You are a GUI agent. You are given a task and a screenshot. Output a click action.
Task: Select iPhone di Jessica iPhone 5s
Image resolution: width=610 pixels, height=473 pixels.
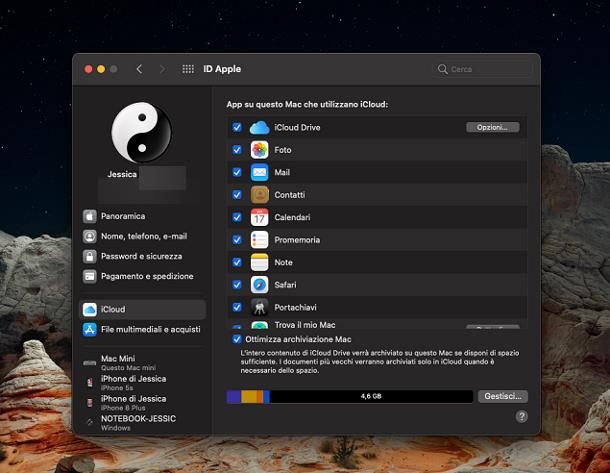tap(143, 383)
